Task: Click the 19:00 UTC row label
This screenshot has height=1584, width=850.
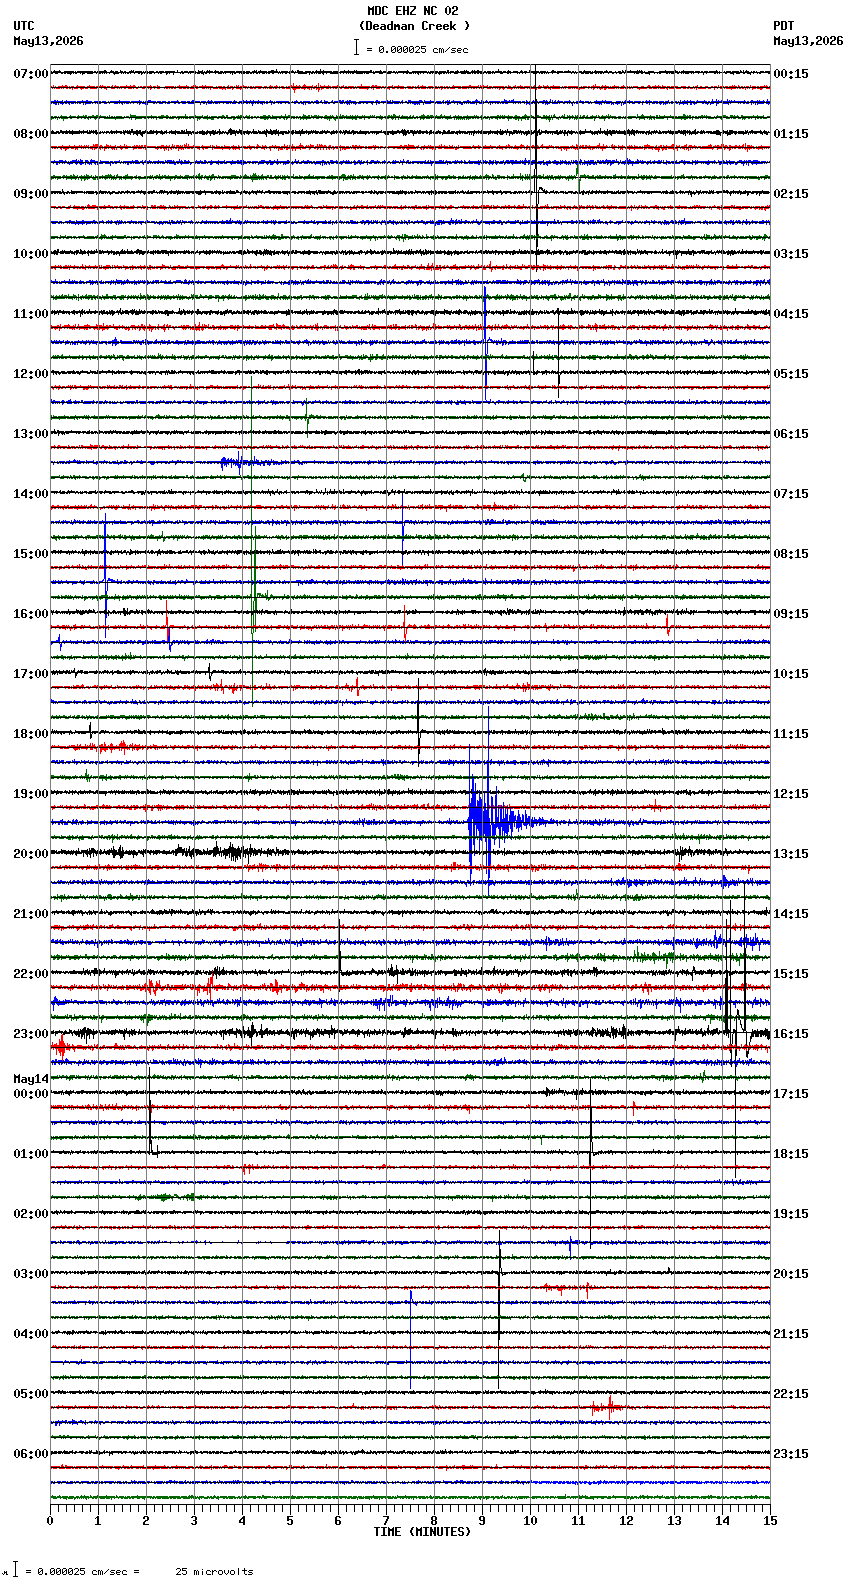Action: [31, 794]
